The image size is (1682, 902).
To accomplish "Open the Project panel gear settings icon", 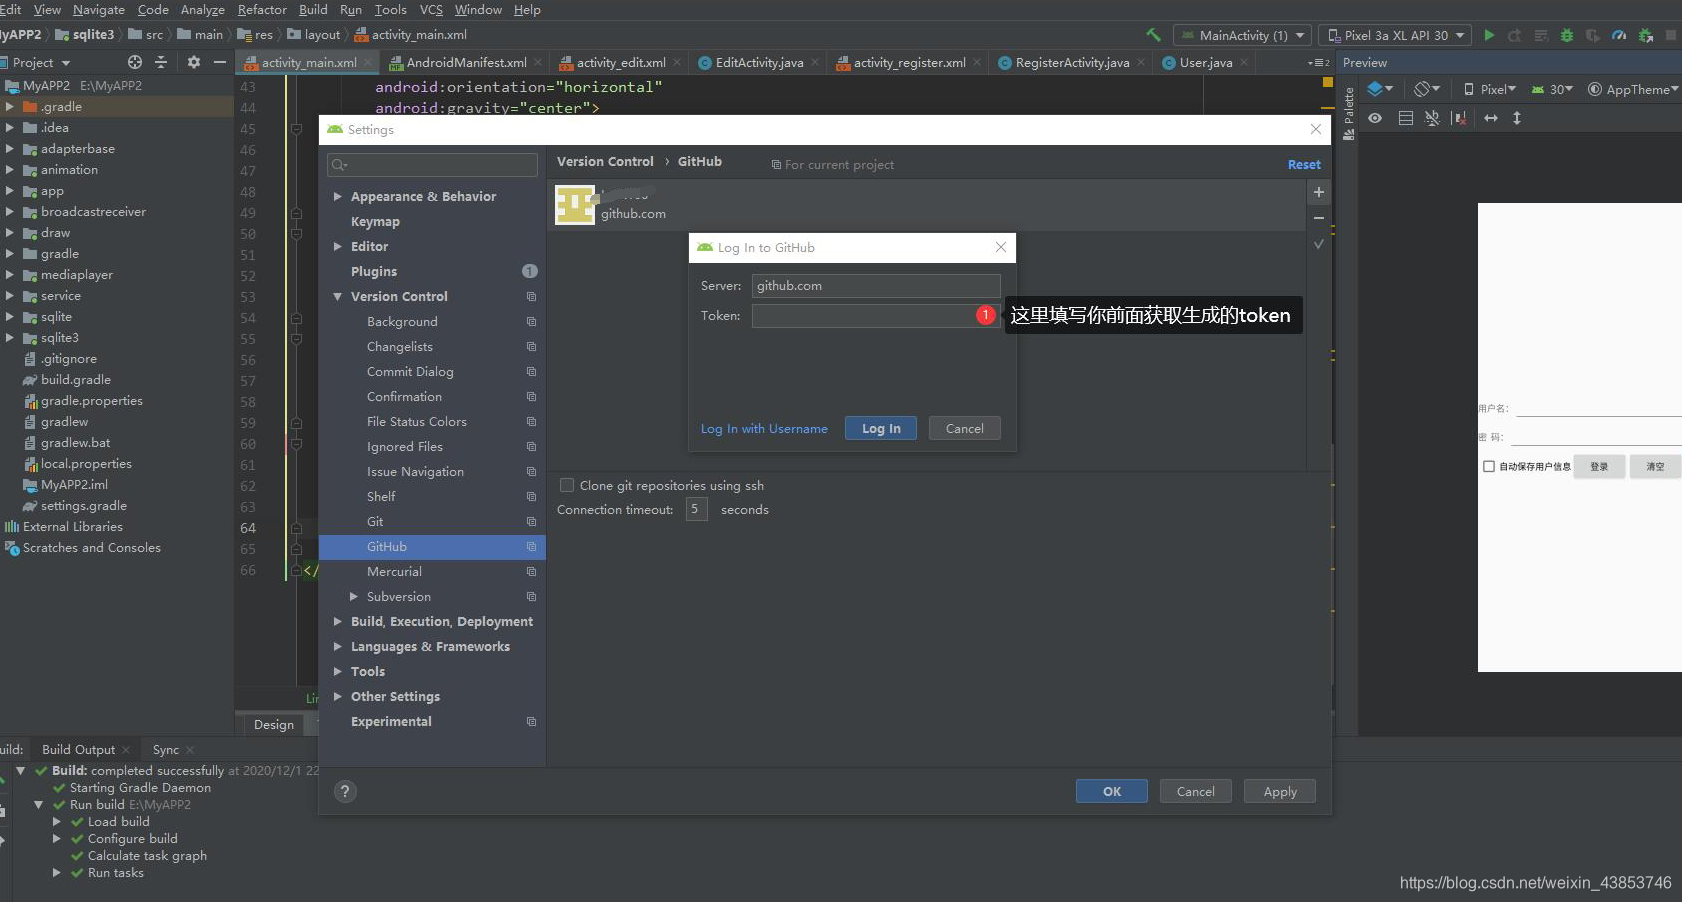I will click(194, 62).
